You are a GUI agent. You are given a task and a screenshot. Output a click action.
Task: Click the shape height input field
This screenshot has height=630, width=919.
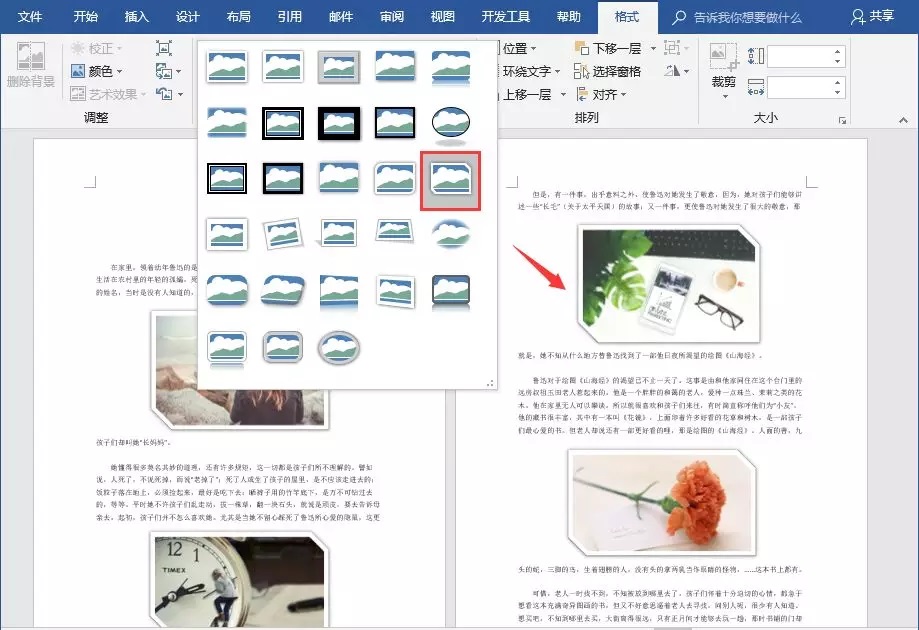799,56
